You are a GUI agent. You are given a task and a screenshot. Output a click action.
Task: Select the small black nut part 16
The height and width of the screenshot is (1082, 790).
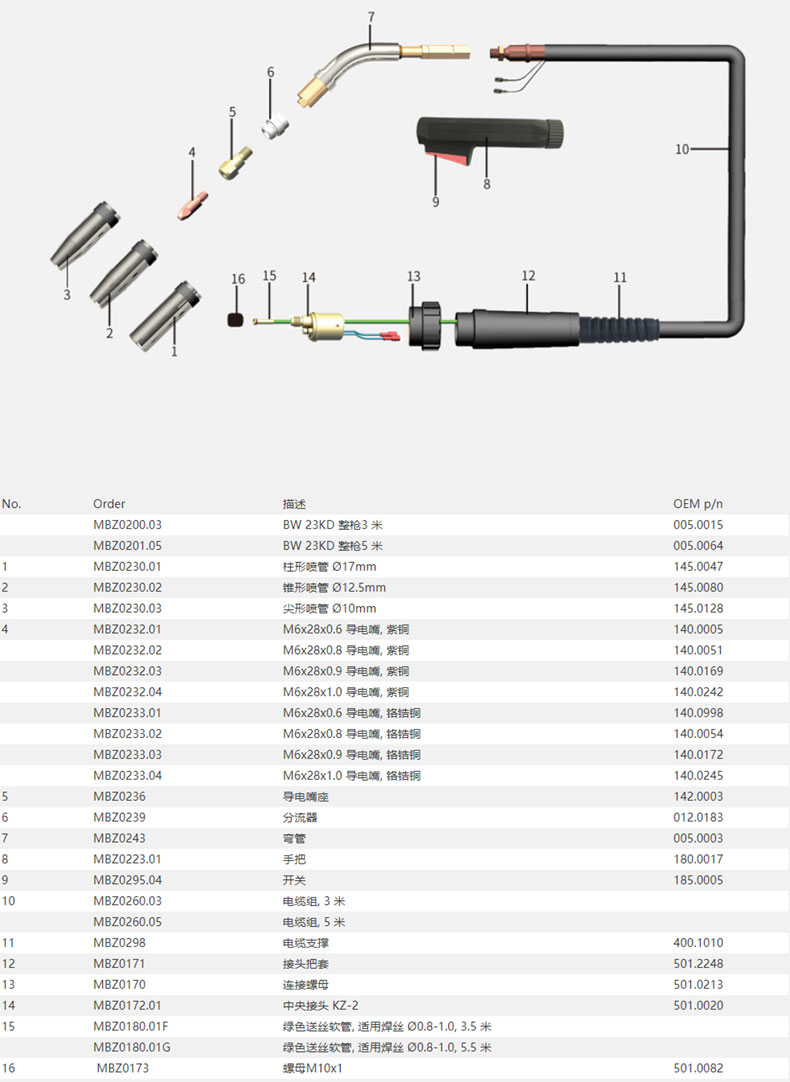coord(237,320)
